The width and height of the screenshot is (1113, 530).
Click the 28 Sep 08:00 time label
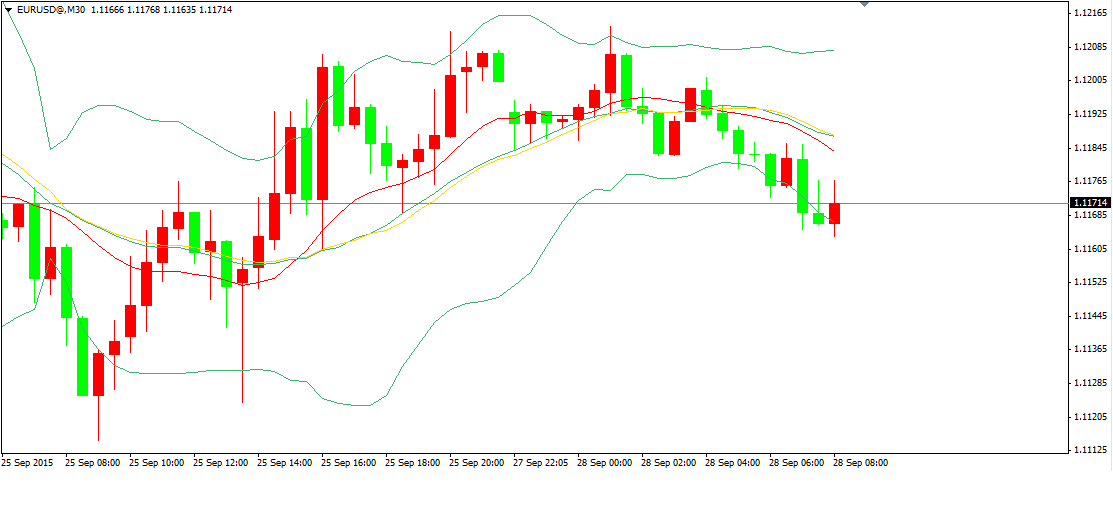tap(860, 463)
